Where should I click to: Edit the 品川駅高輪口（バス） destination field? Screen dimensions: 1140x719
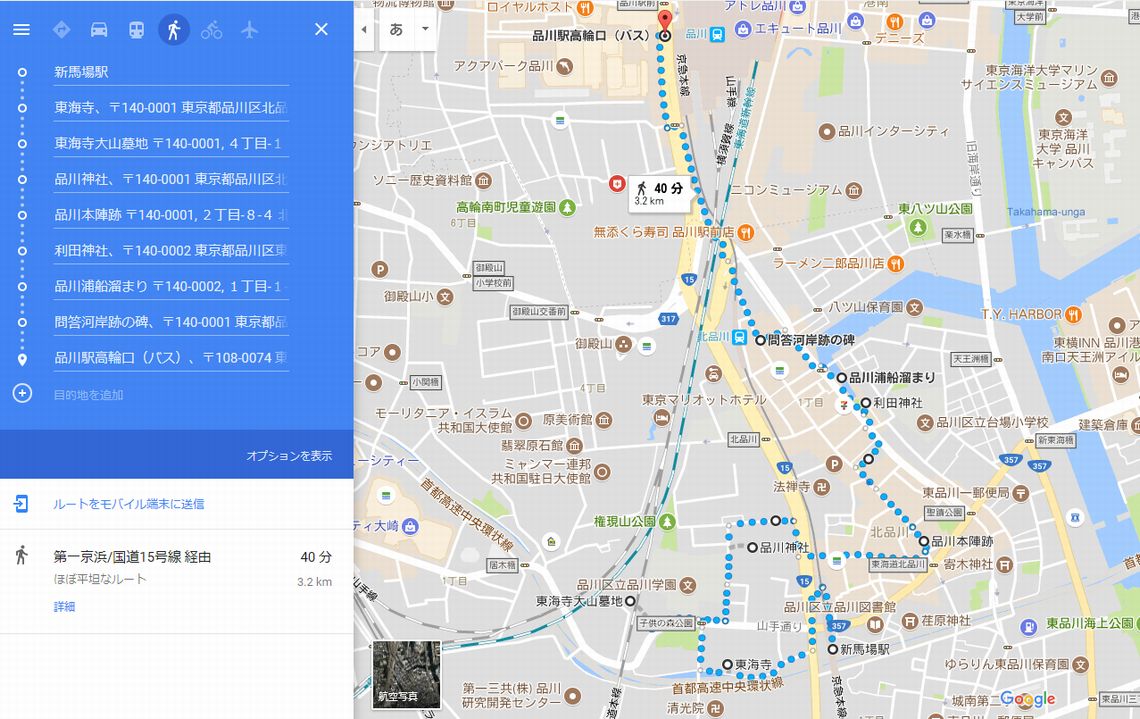tap(171, 357)
